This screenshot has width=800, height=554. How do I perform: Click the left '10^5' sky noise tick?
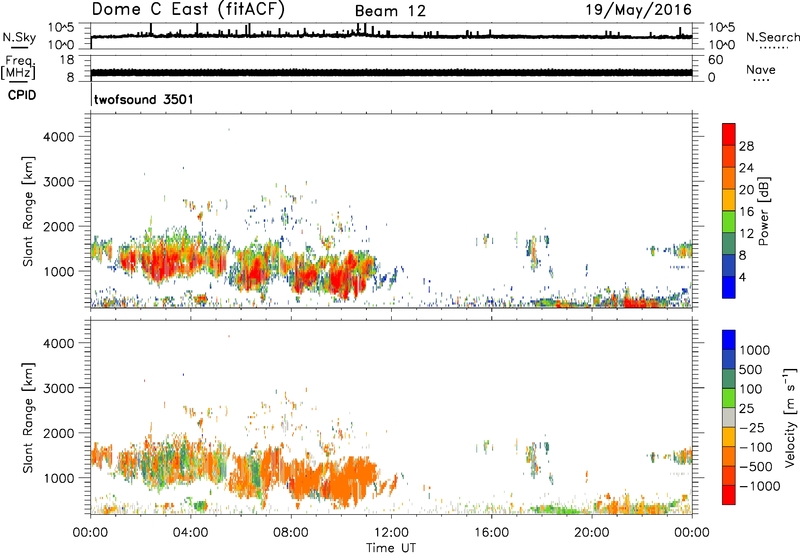coord(61,27)
